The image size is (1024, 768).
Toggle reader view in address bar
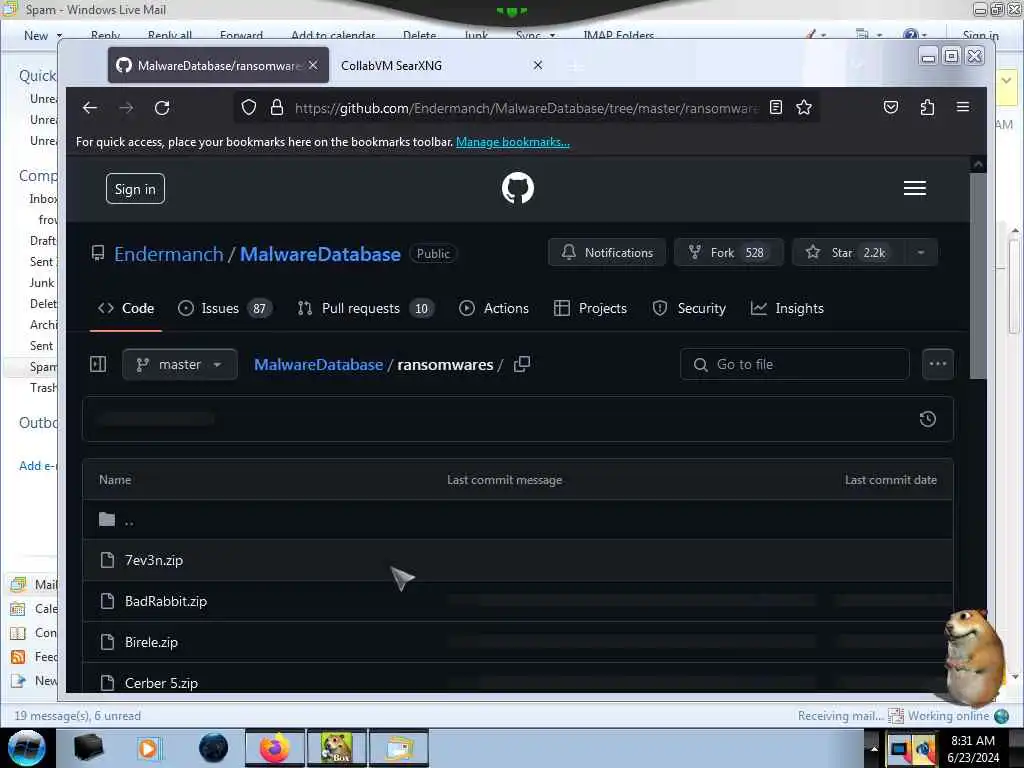pyautogui.click(x=776, y=108)
